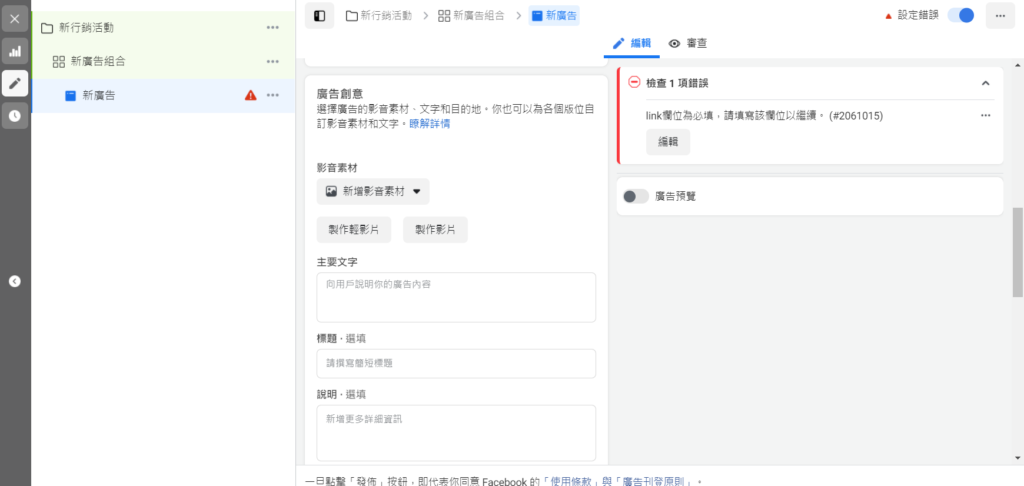Collapse the 檢查 1 項錯誤 panel

(985, 83)
